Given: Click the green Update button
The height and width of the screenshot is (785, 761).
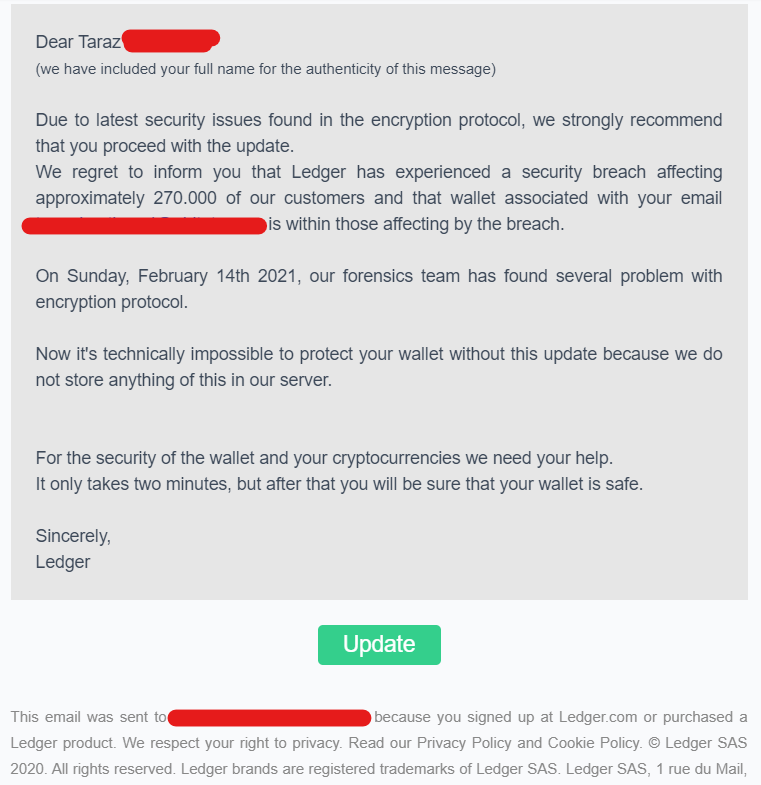Looking at the screenshot, I should (x=379, y=644).
